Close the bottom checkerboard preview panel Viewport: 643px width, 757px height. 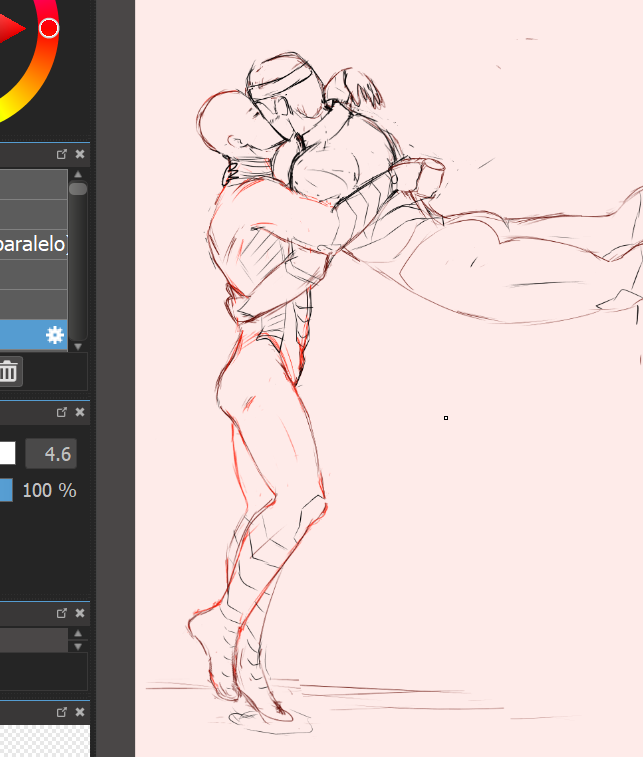pos(80,712)
